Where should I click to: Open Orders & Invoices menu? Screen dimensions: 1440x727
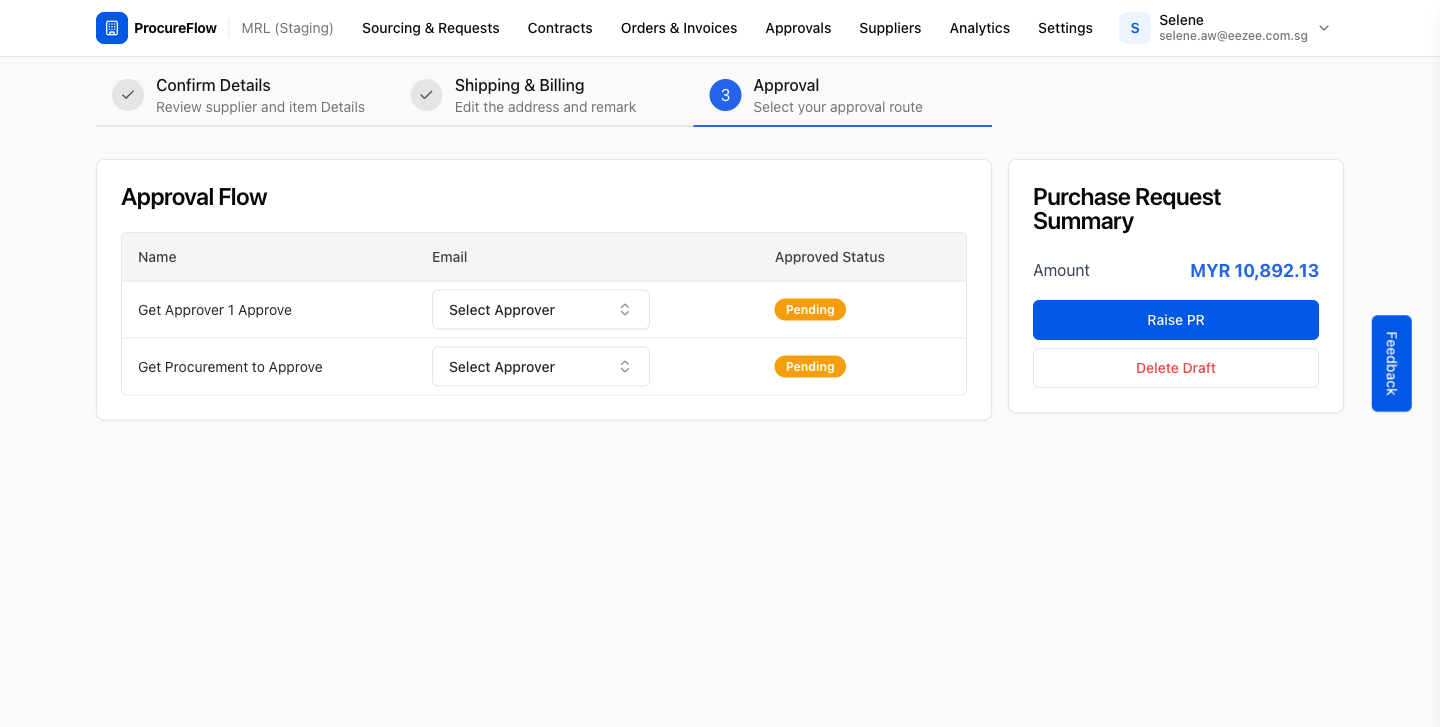679,28
